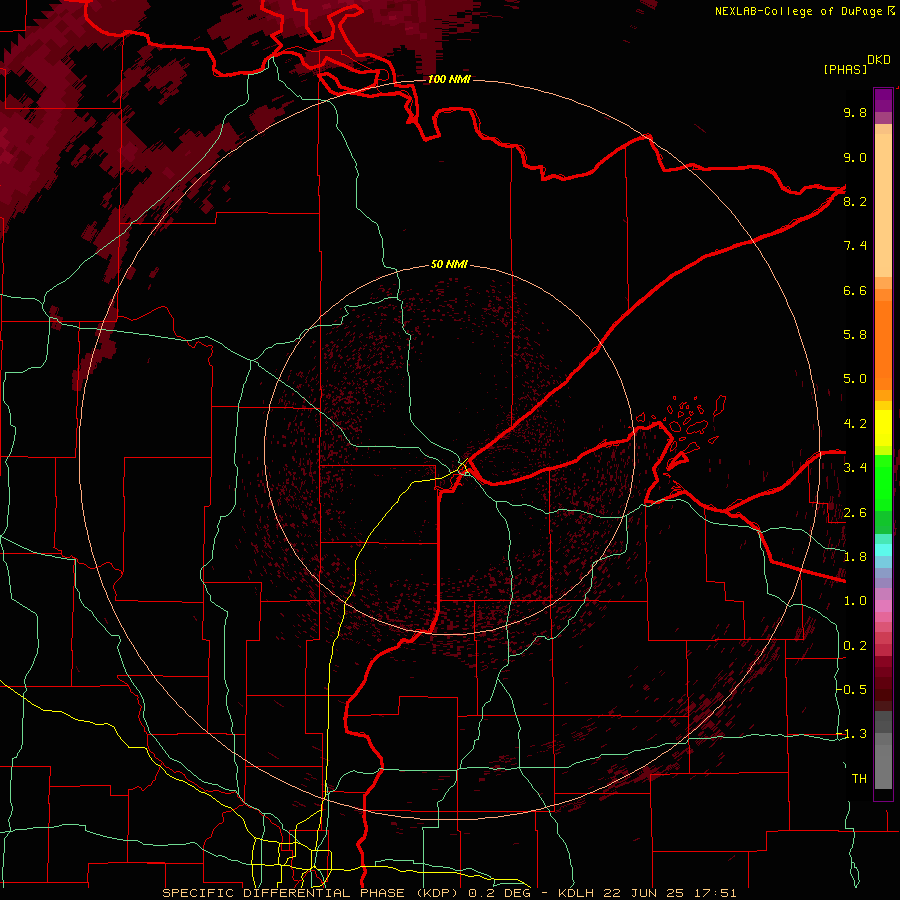
Task: Select the 2.6 legend value
Action: [855, 513]
